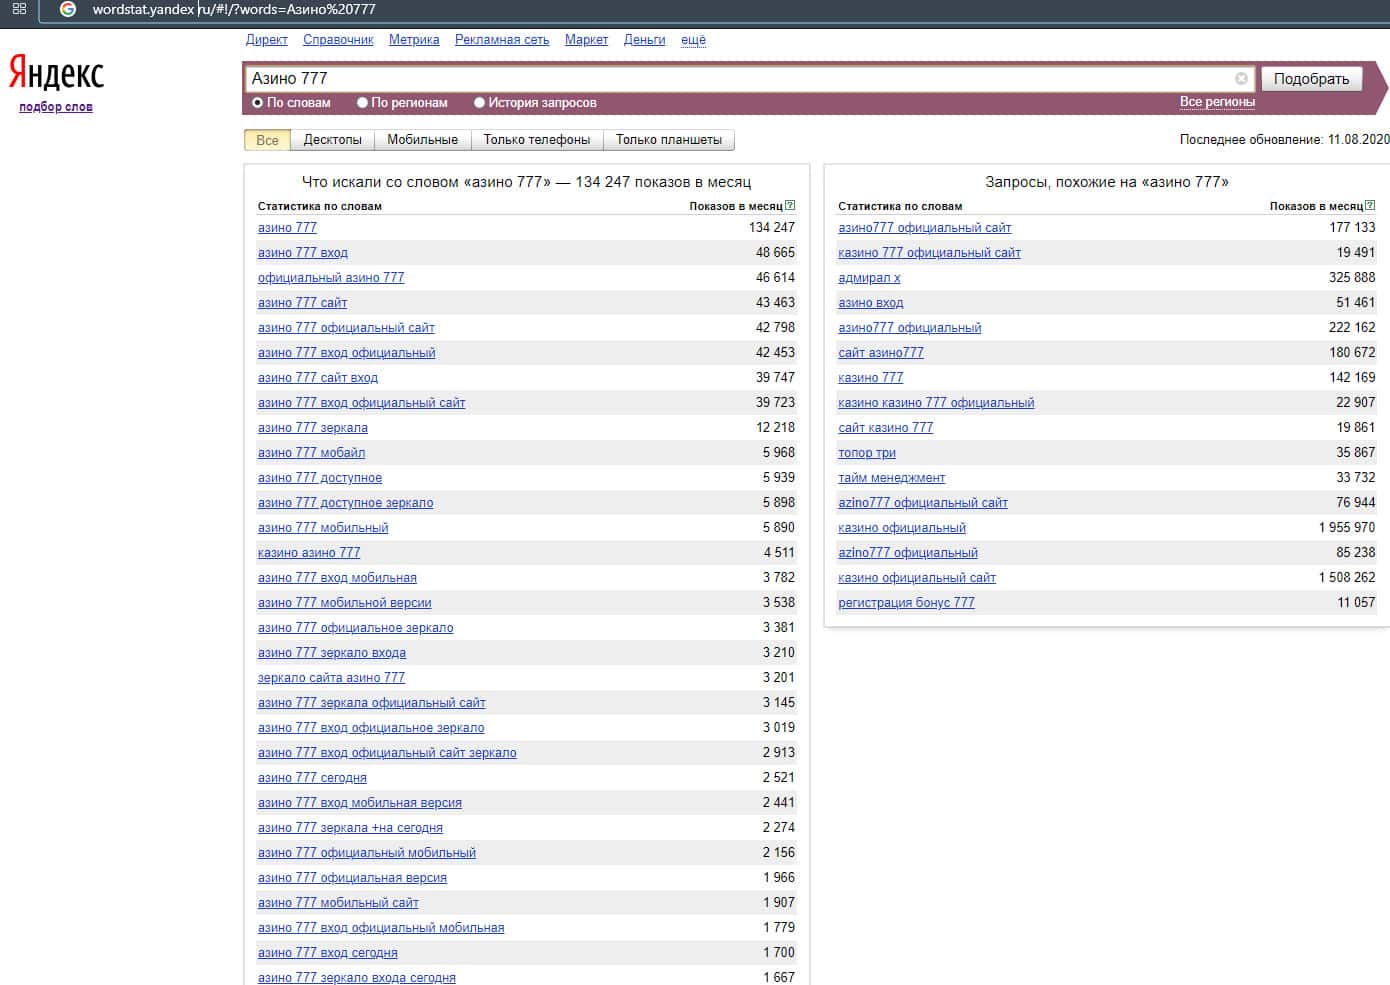Click the Яндекс logo
The width and height of the screenshot is (1390, 985).
(56, 74)
